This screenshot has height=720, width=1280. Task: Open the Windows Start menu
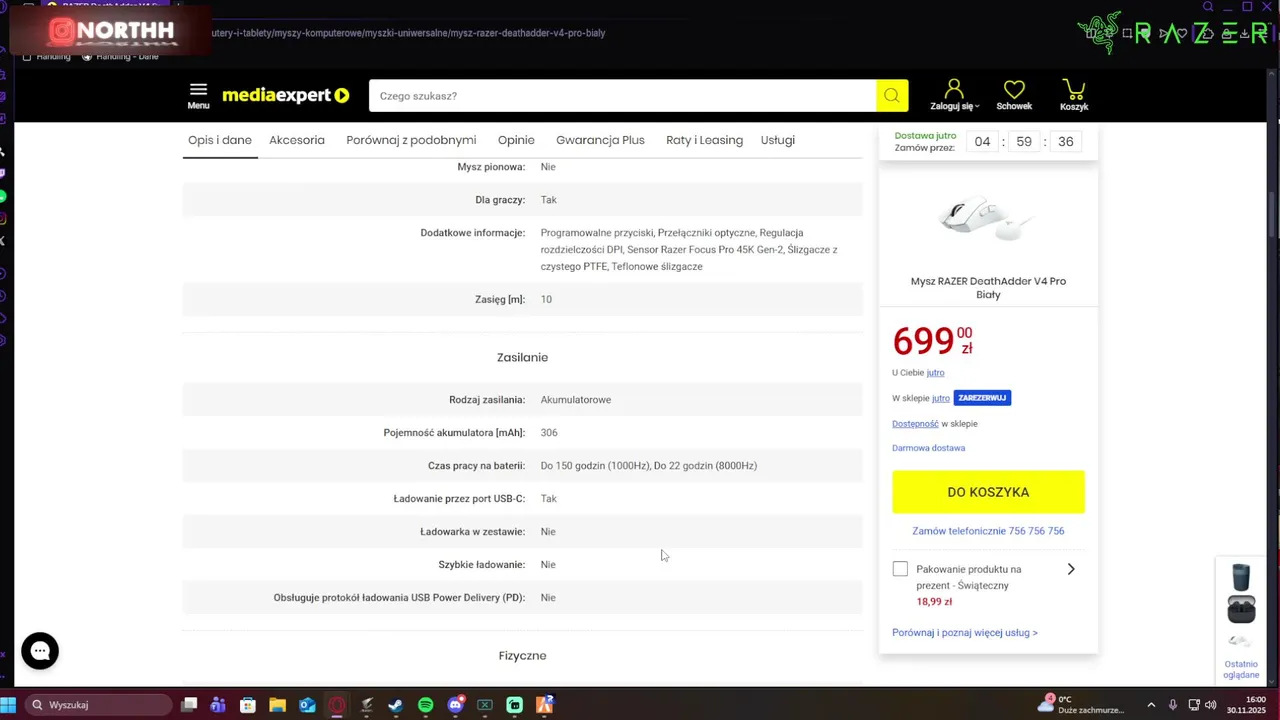click(9, 705)
